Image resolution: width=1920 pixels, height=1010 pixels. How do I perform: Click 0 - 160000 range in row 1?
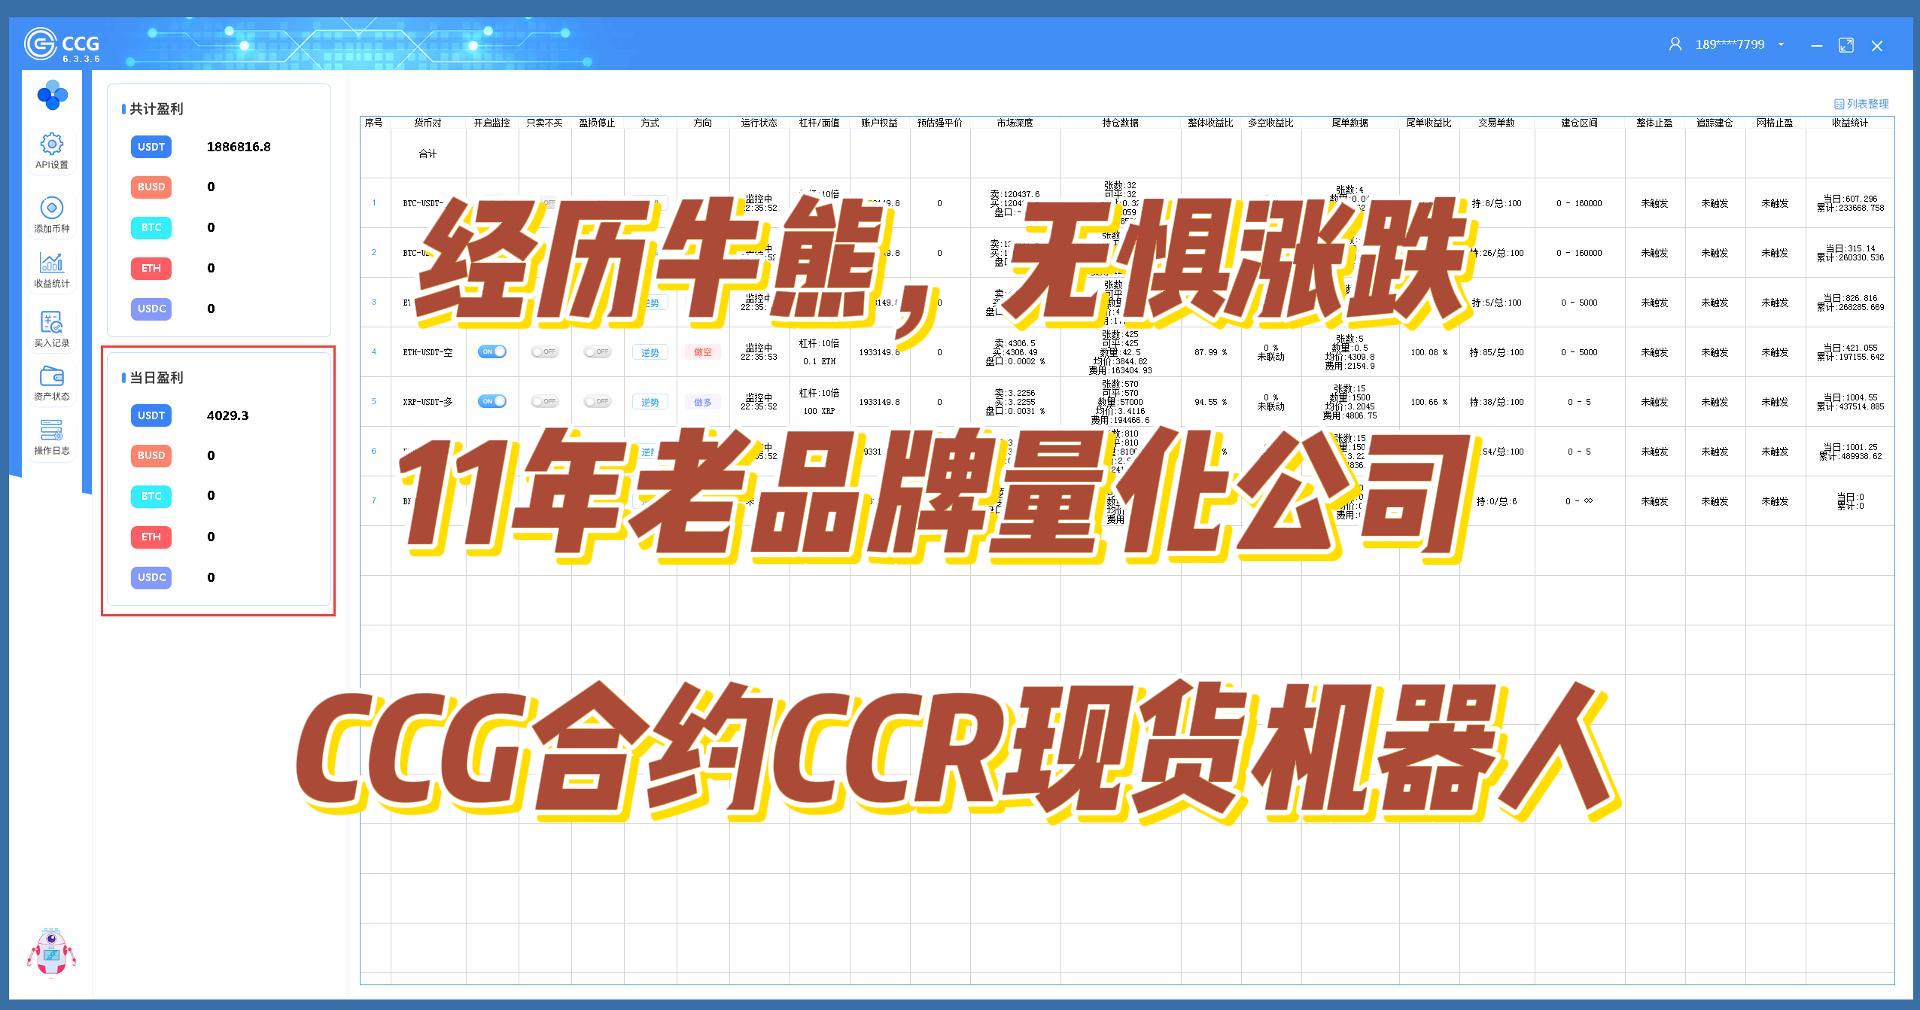1579,203
